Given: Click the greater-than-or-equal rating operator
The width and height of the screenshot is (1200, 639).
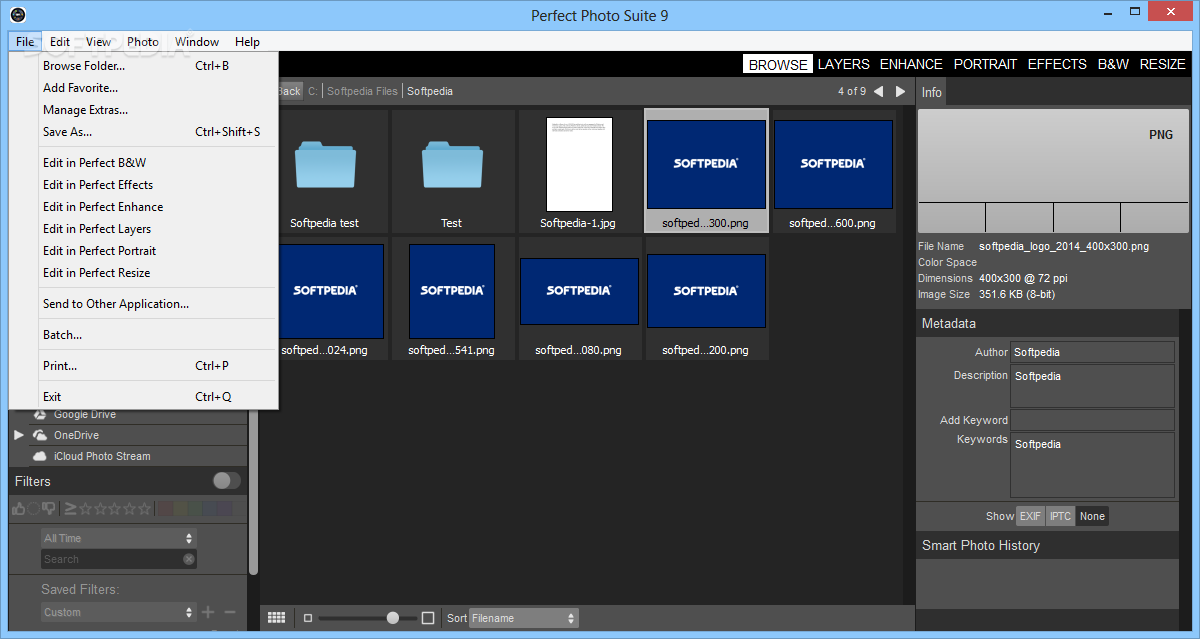Looking at the screenshot, I should tap(70, 508).
